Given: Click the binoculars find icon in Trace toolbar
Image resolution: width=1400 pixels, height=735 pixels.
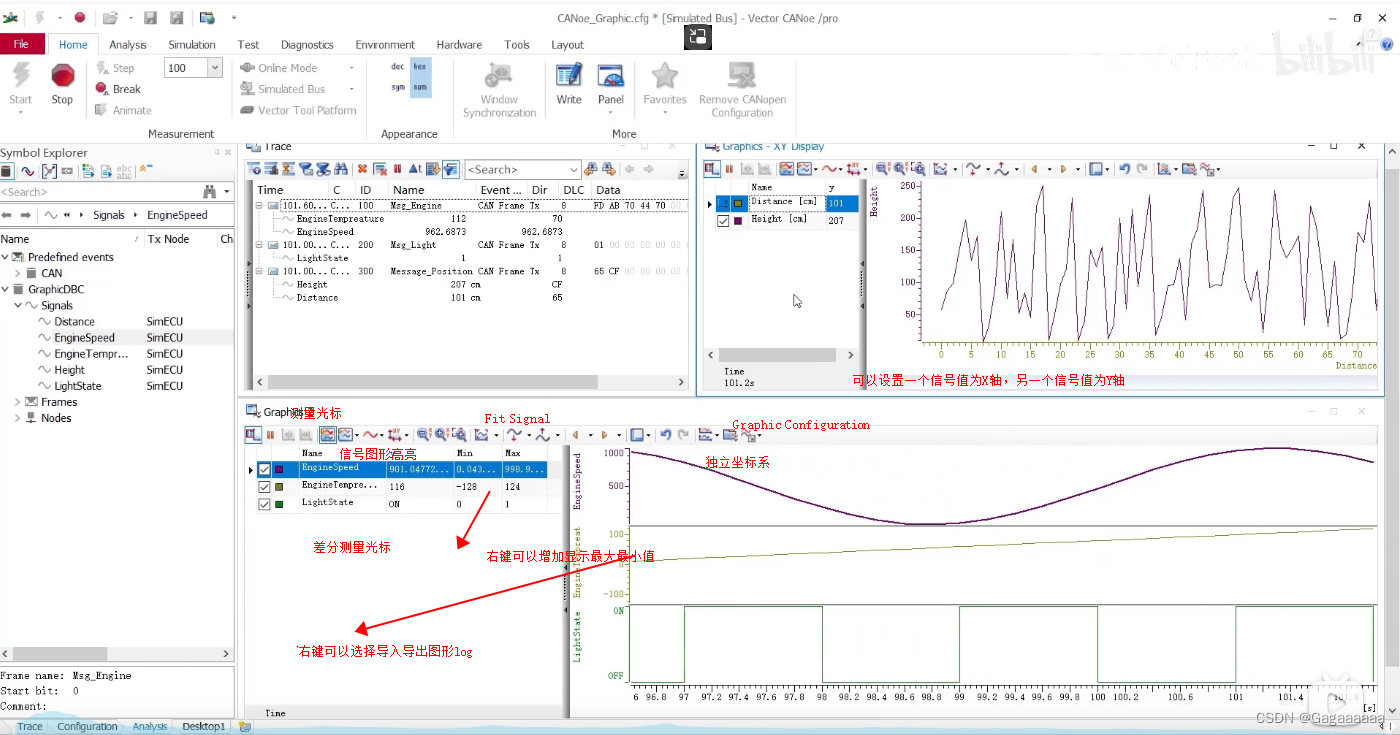Looking at the screenshot, I should [x=341, y=169].
